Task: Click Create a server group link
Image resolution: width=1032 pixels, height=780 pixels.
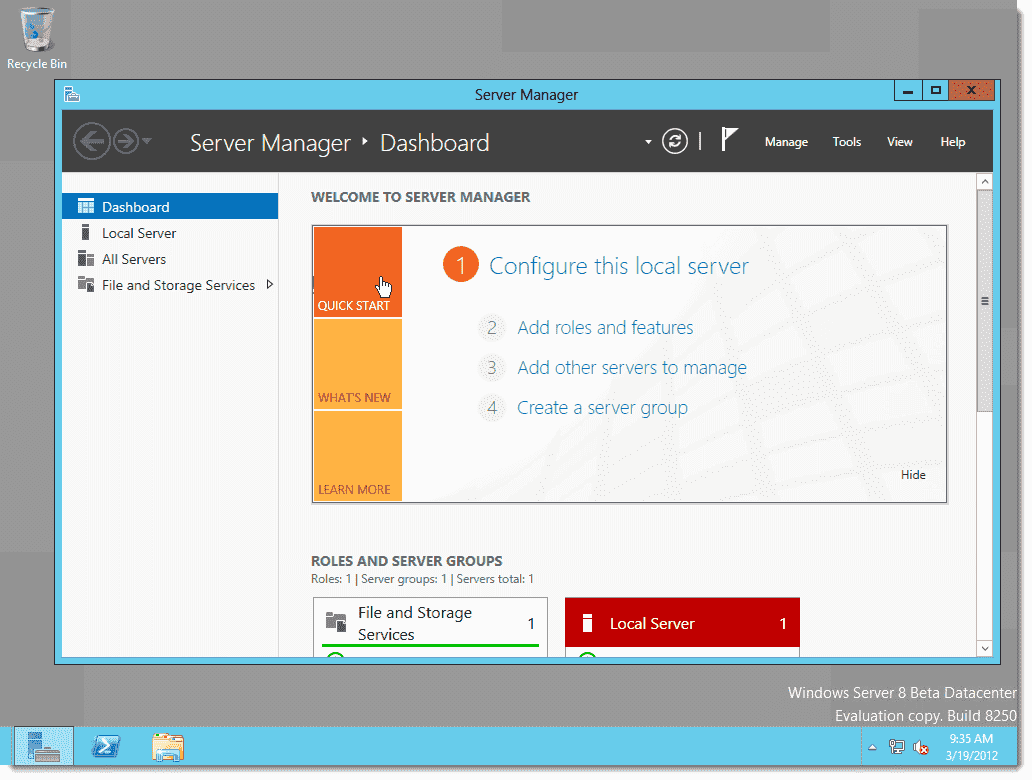Action: [x=602, y=408]
